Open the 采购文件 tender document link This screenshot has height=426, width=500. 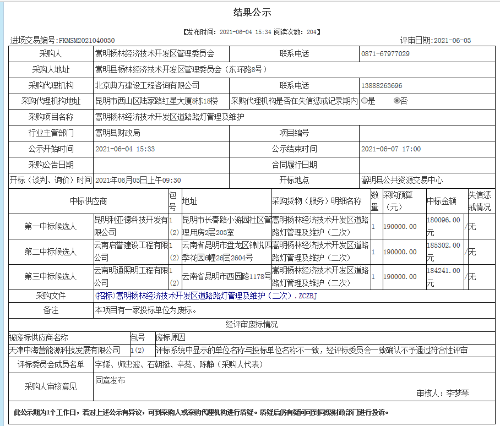pyautogui.click(x=206, y=296)
